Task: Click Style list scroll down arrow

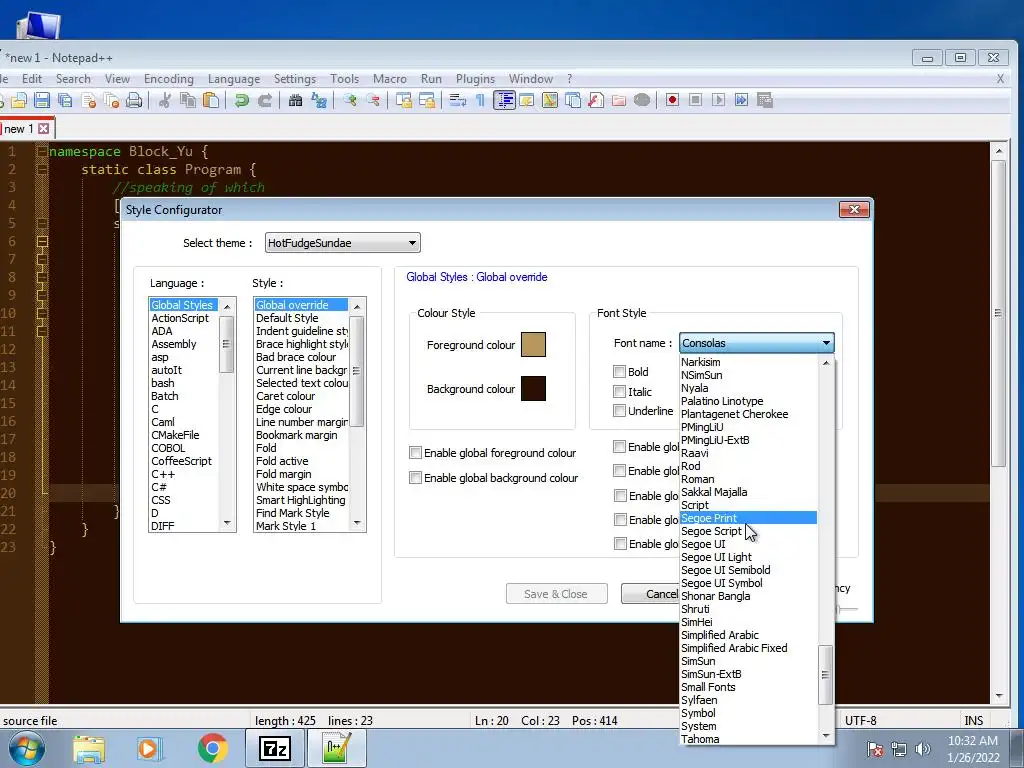Action: coord(357,523)
